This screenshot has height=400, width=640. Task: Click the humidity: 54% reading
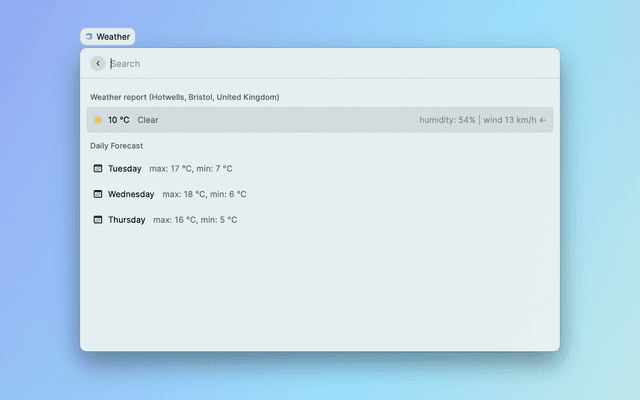click(447, 120)
